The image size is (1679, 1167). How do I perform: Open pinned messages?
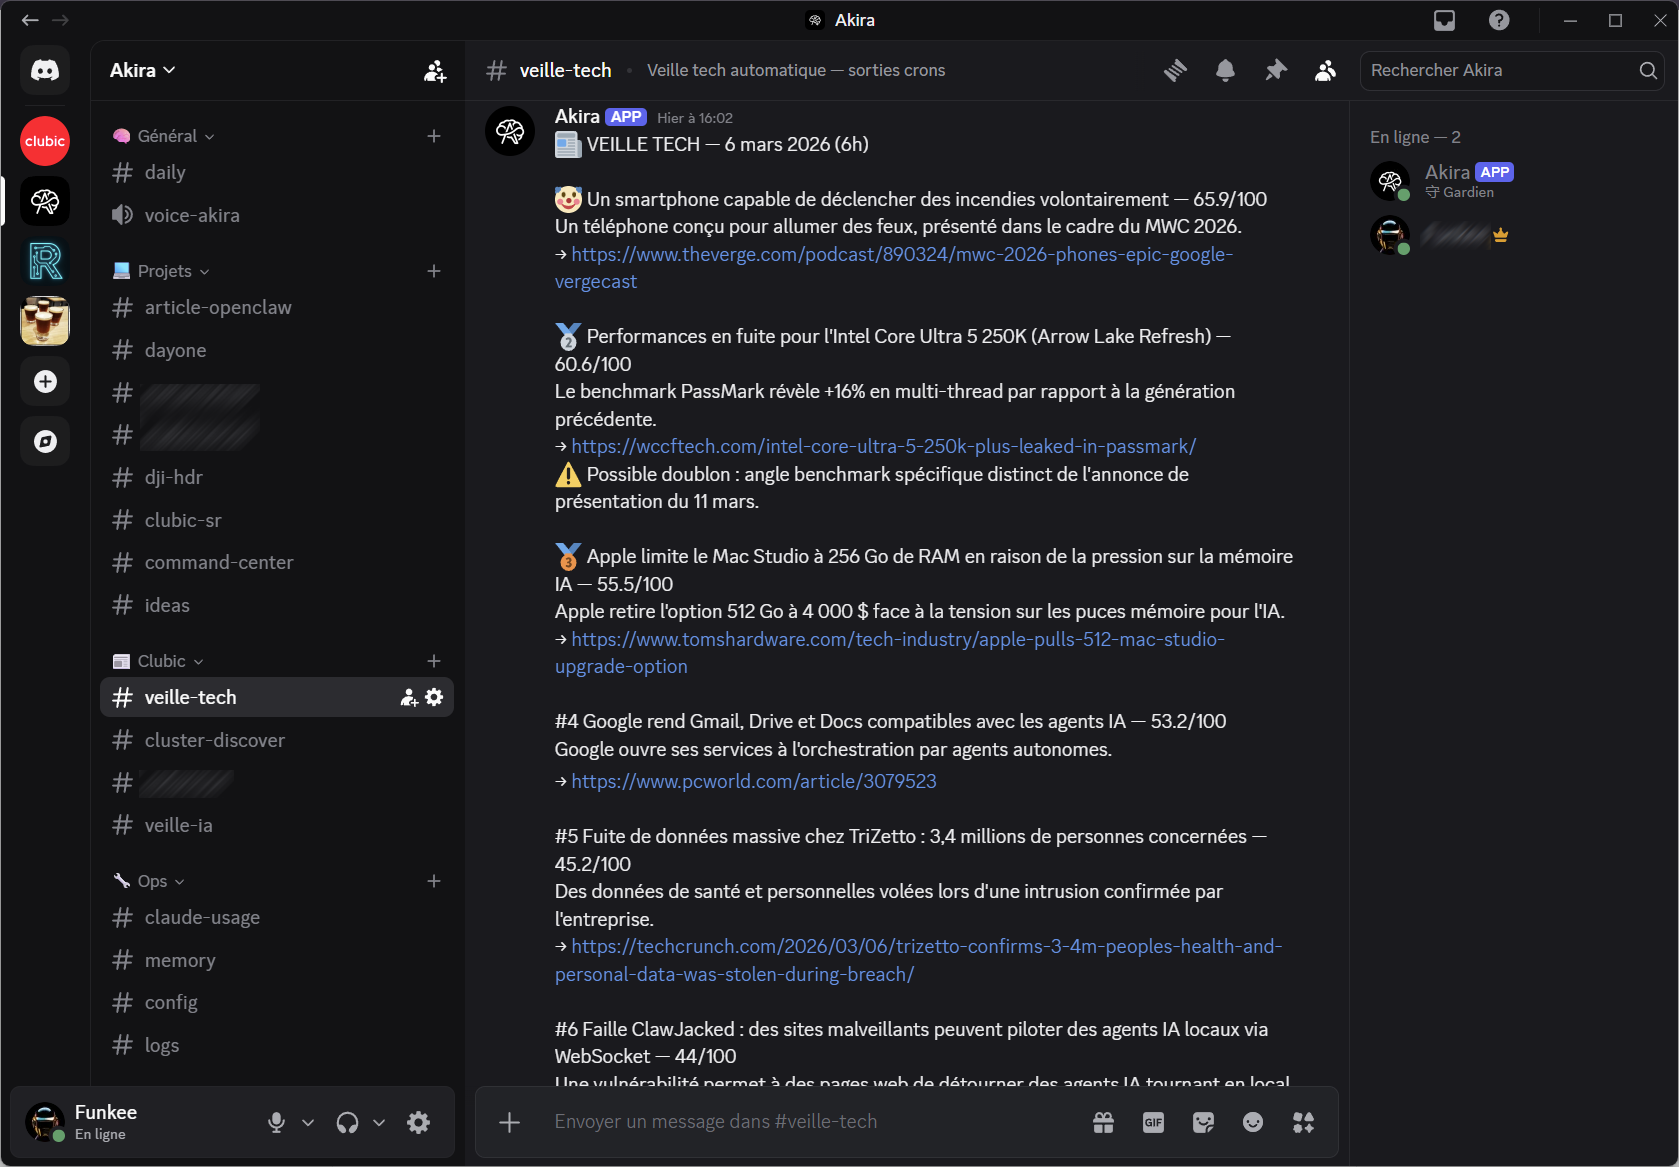1275,70
